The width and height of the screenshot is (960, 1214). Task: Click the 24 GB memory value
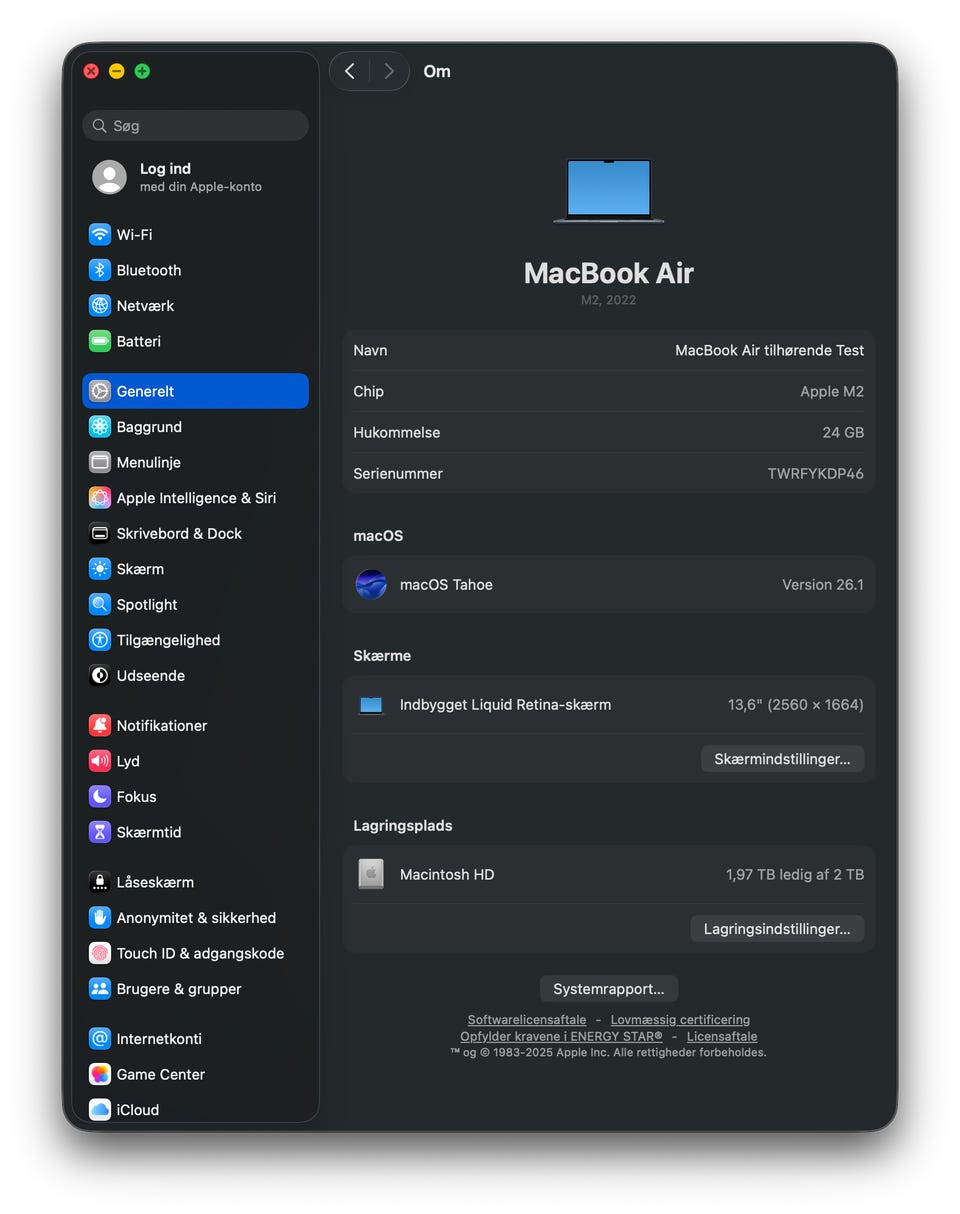point(844,433)
